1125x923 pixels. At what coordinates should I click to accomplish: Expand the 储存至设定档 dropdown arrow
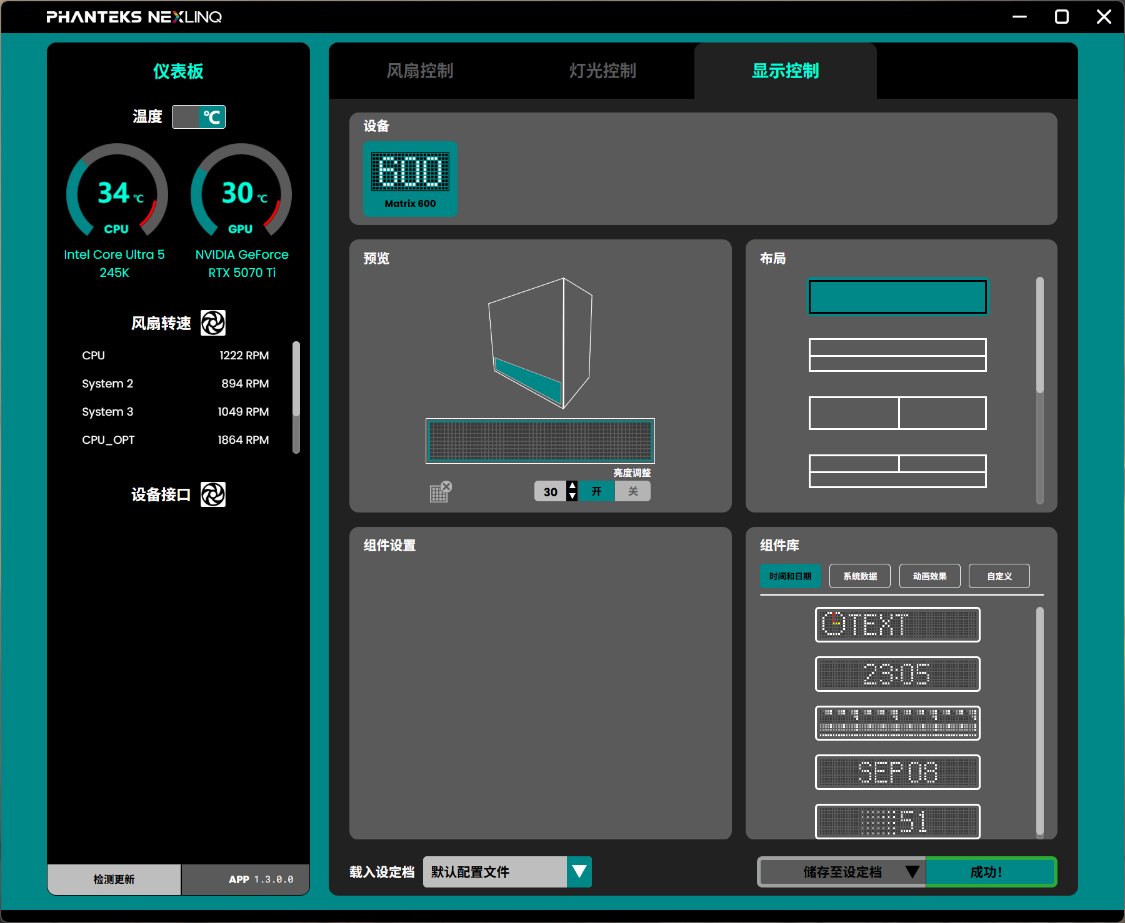coord(912,872)
